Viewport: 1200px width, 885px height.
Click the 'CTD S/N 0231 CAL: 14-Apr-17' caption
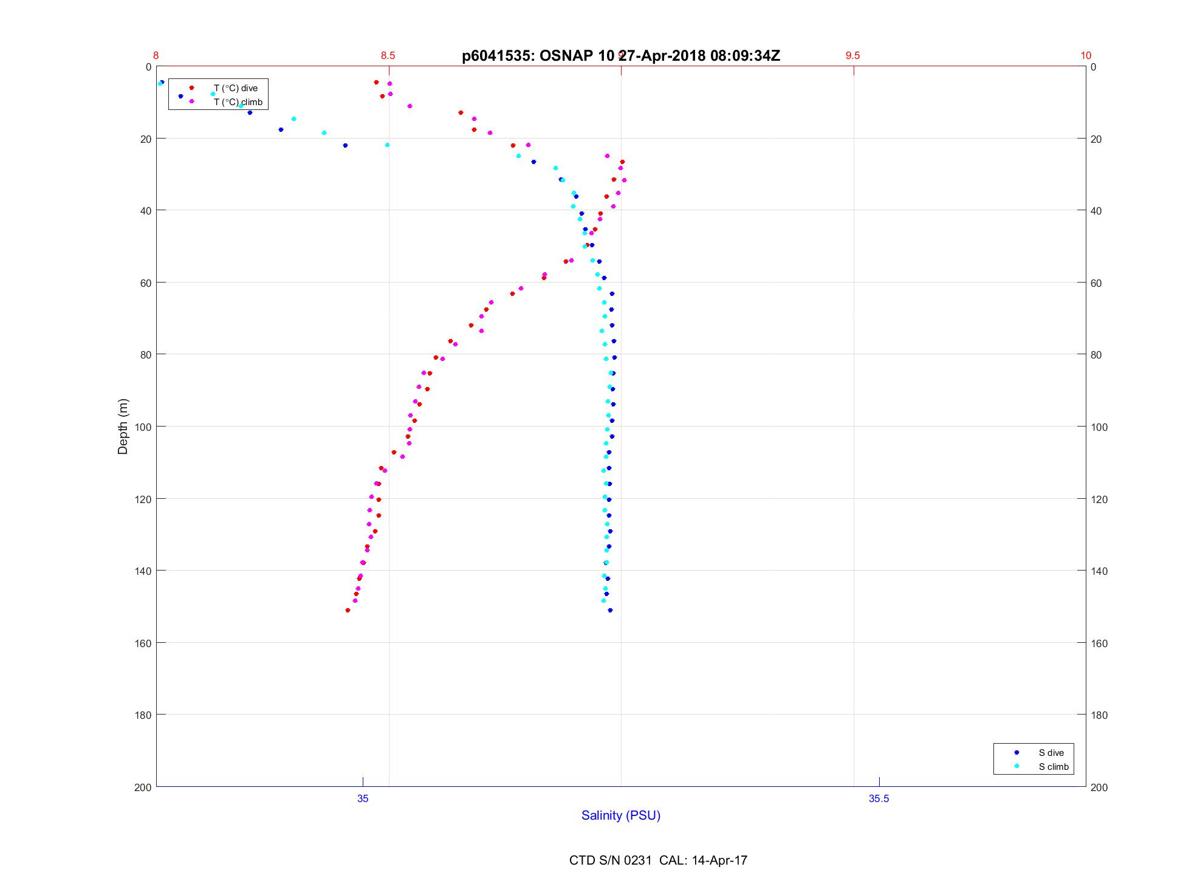658,859
